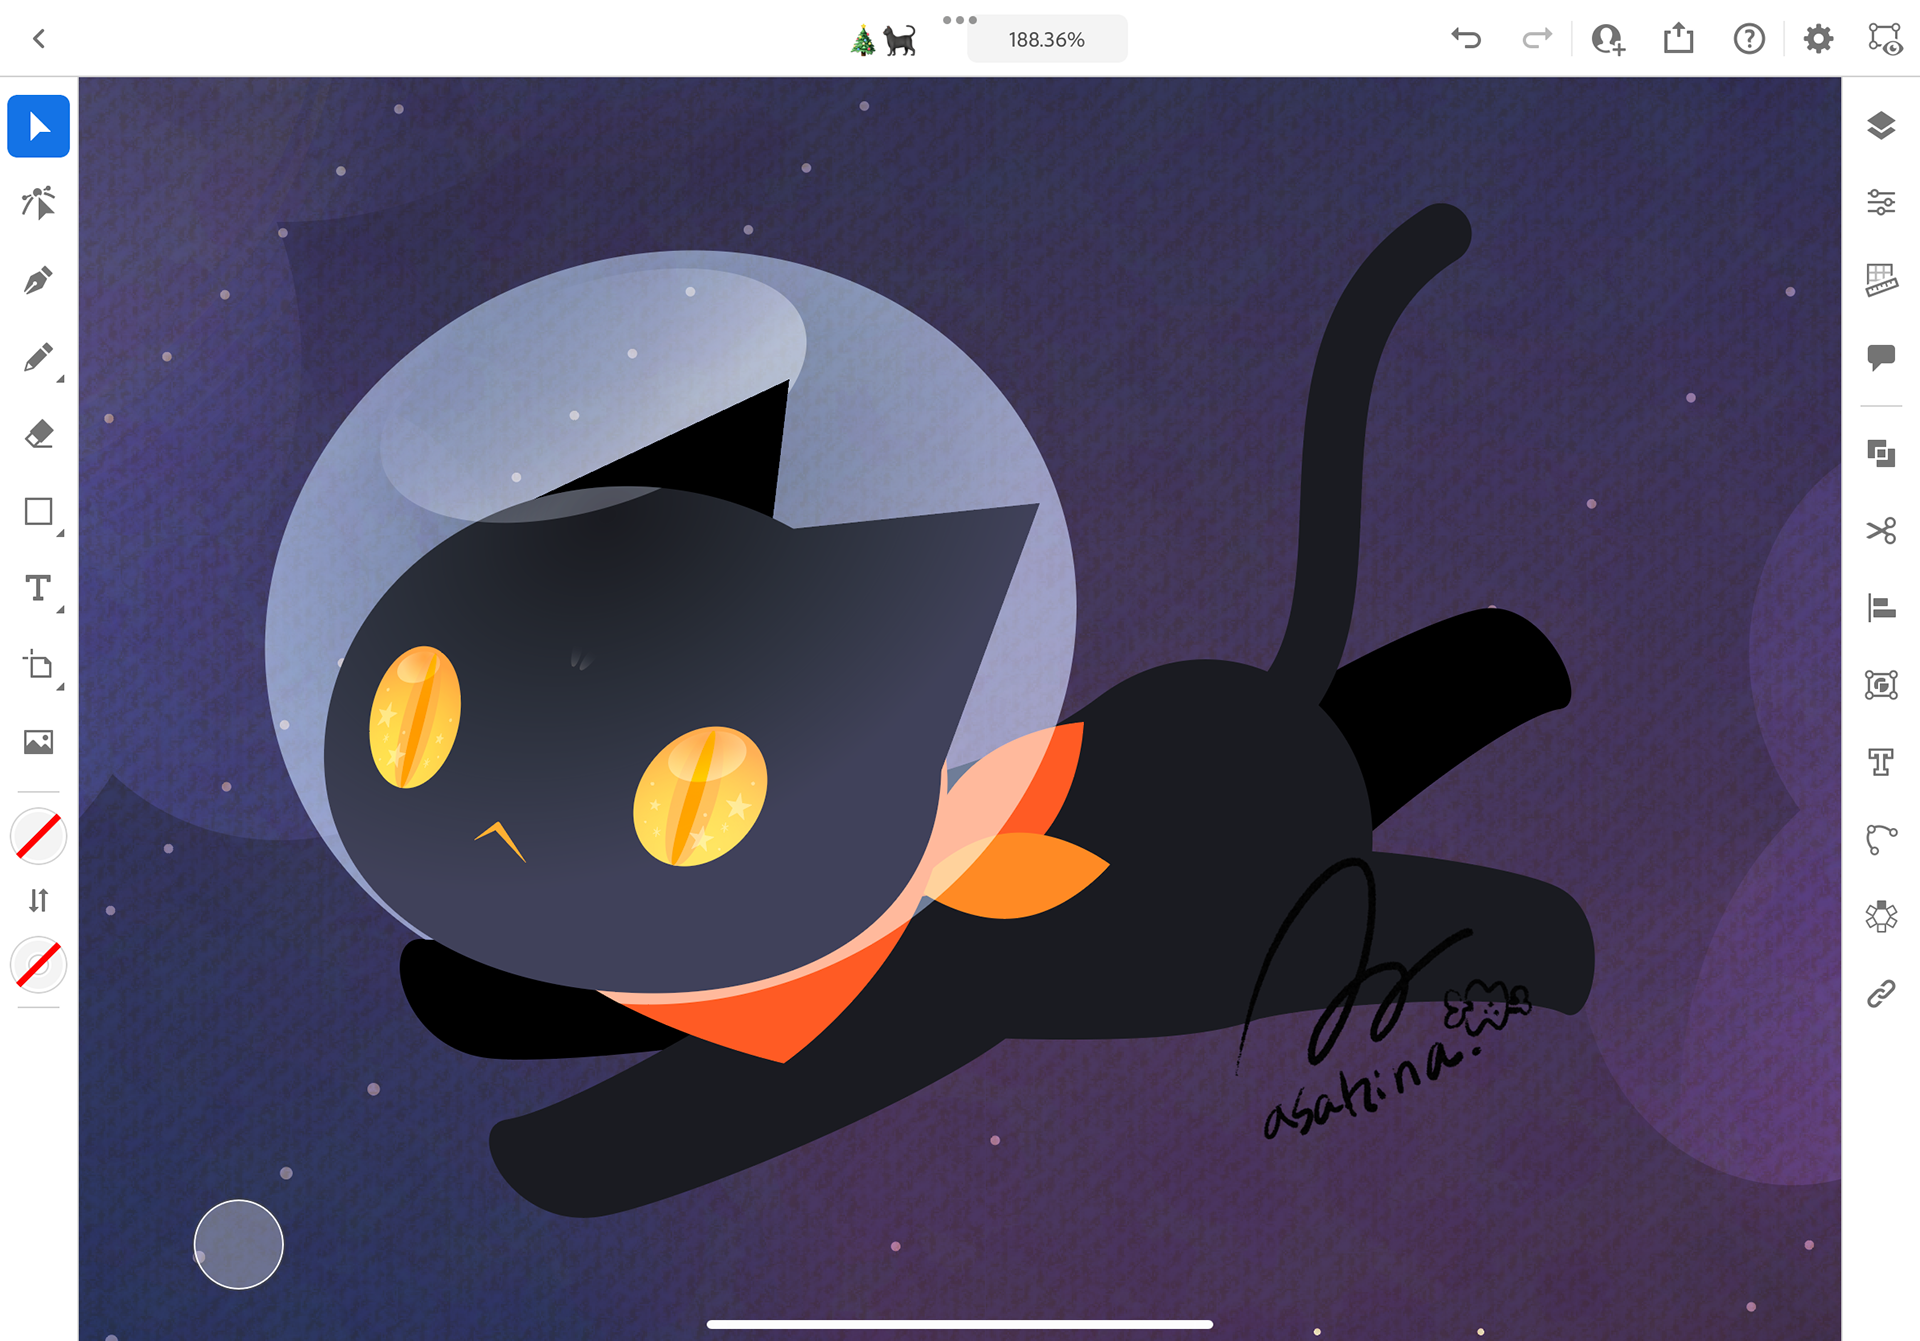Toggle outline preview mode icon
This screenshot has width=1920, height=1341.
pyautogui.click(x=1885, y=39)
